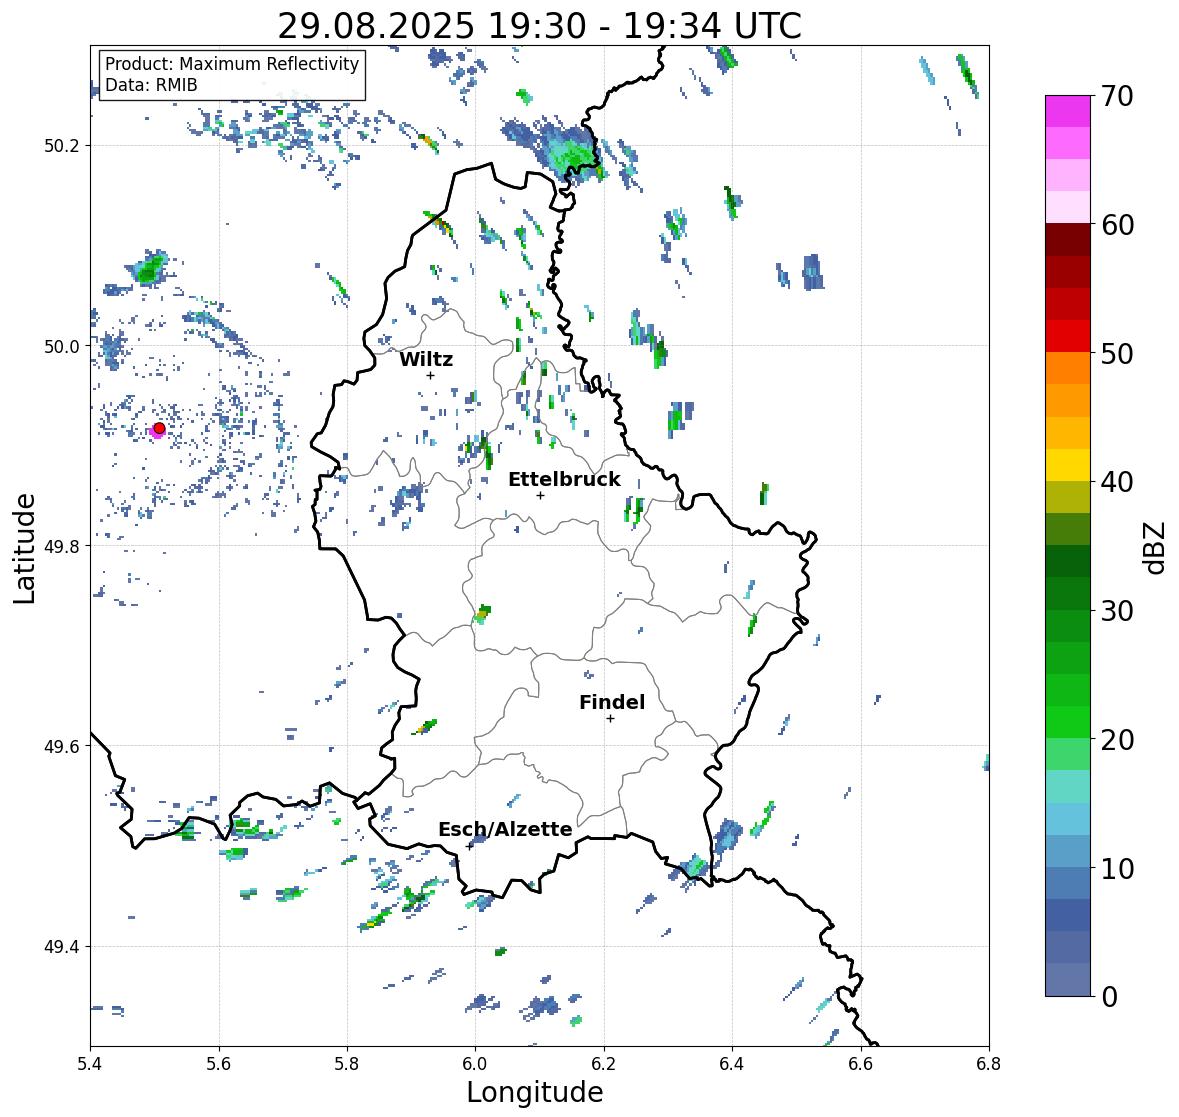Viewport: 1179px width, 1117px height.
Task: Click the 50.2 latitude tick label
Action: pos(61,146)
